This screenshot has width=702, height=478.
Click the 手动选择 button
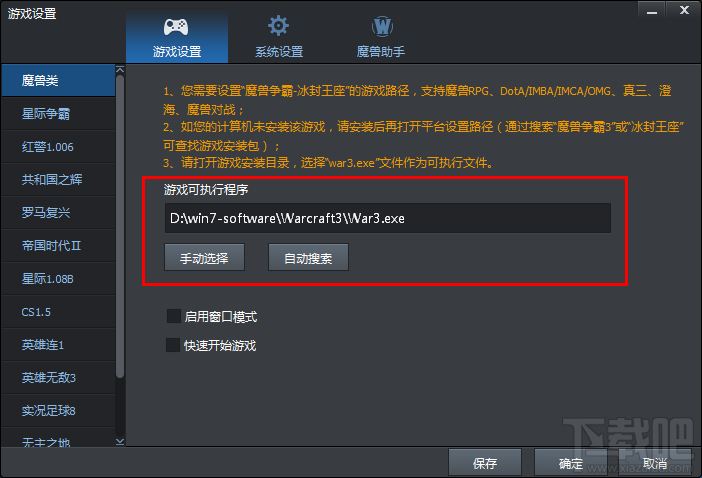204,257
